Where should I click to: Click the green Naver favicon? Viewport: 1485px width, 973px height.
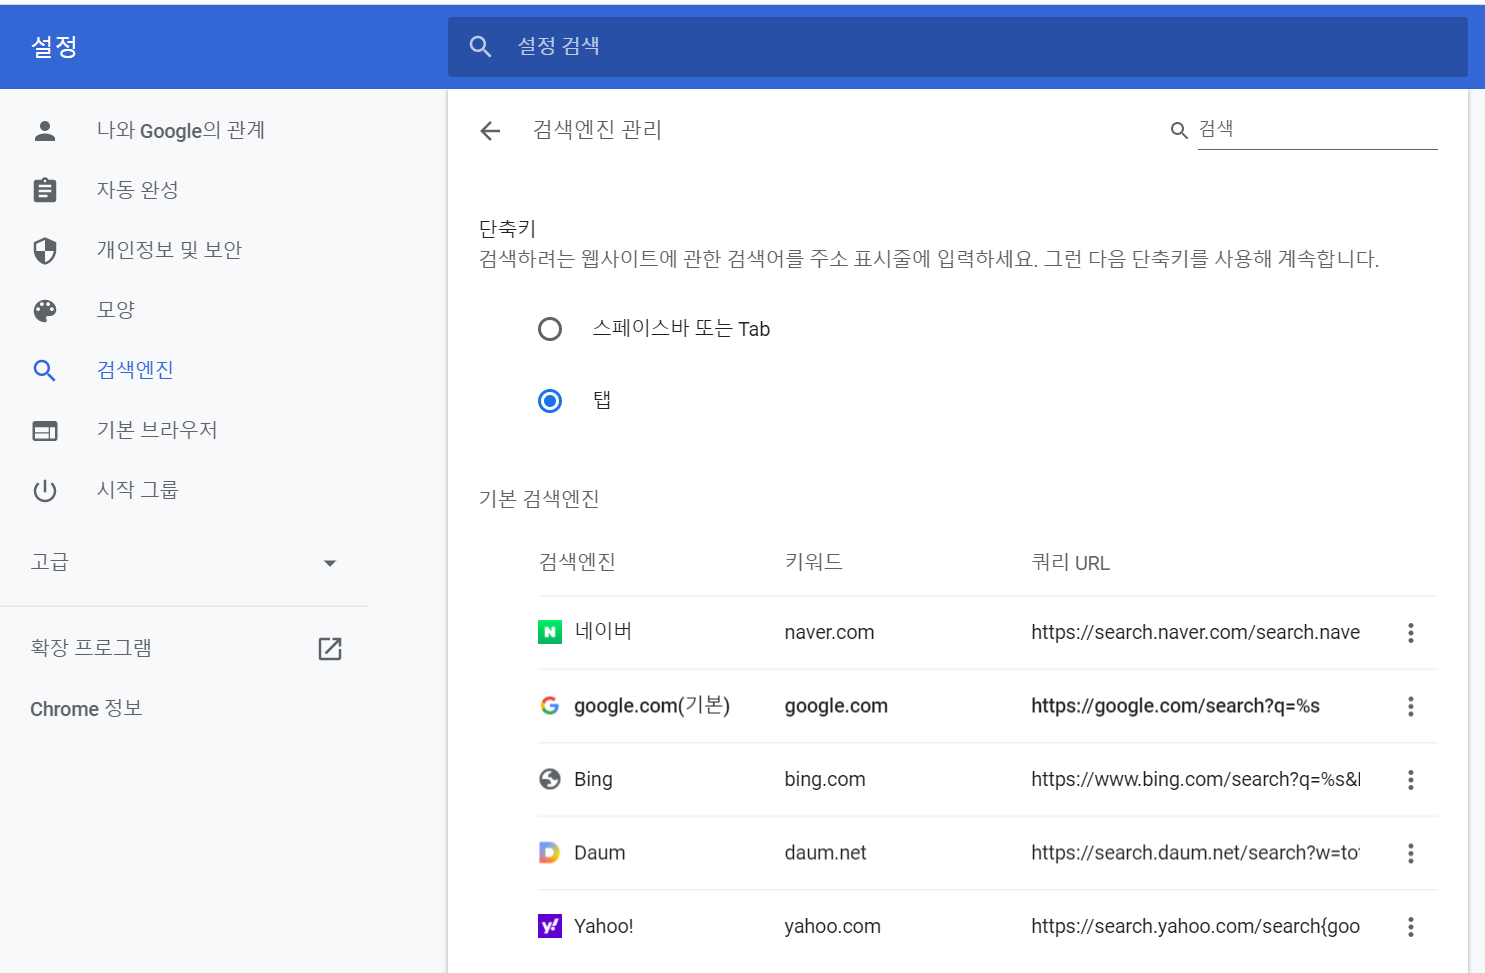[550, 632]
